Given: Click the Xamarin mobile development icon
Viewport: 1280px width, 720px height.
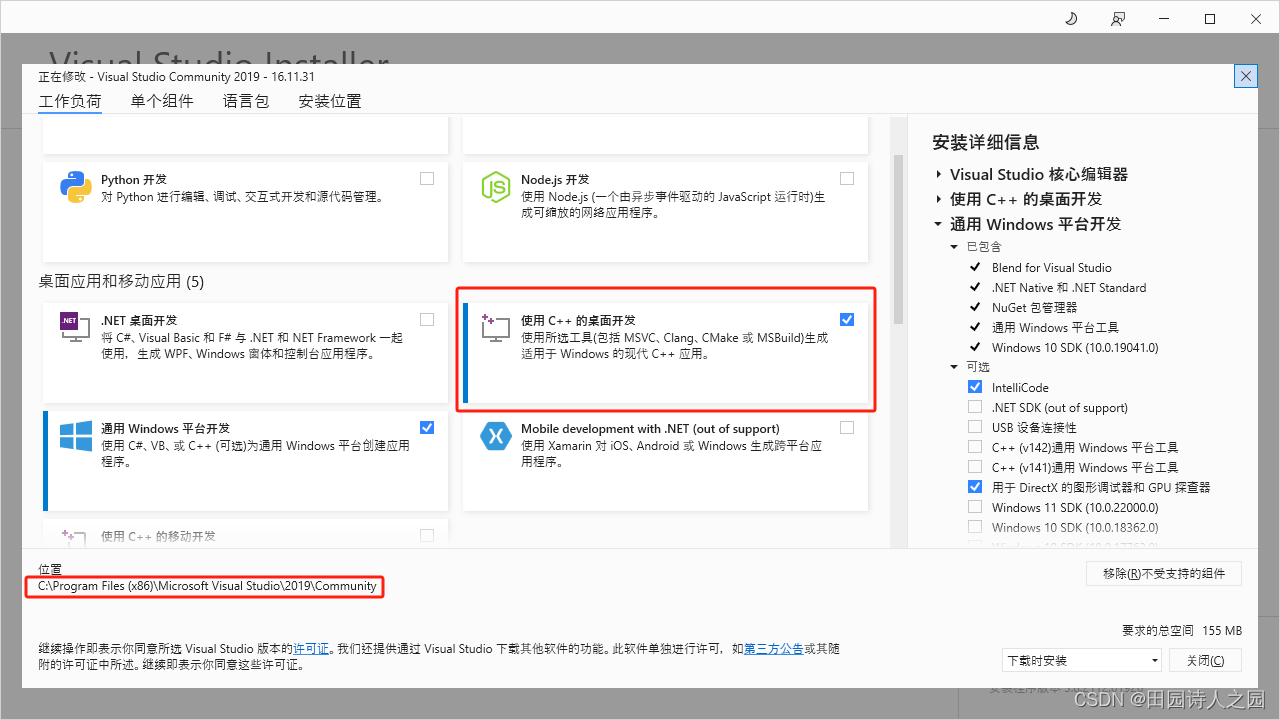Looking at the screenshot, I should 496,435.
